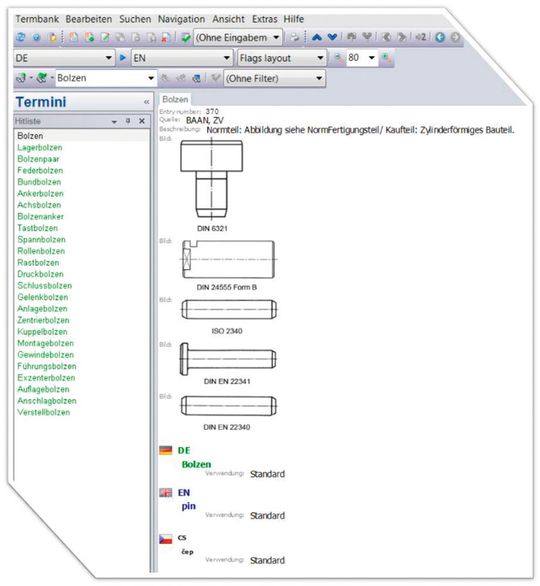Click the printer icon in the toolbar
Screen dimensions: 540x586
click(295, 37)
